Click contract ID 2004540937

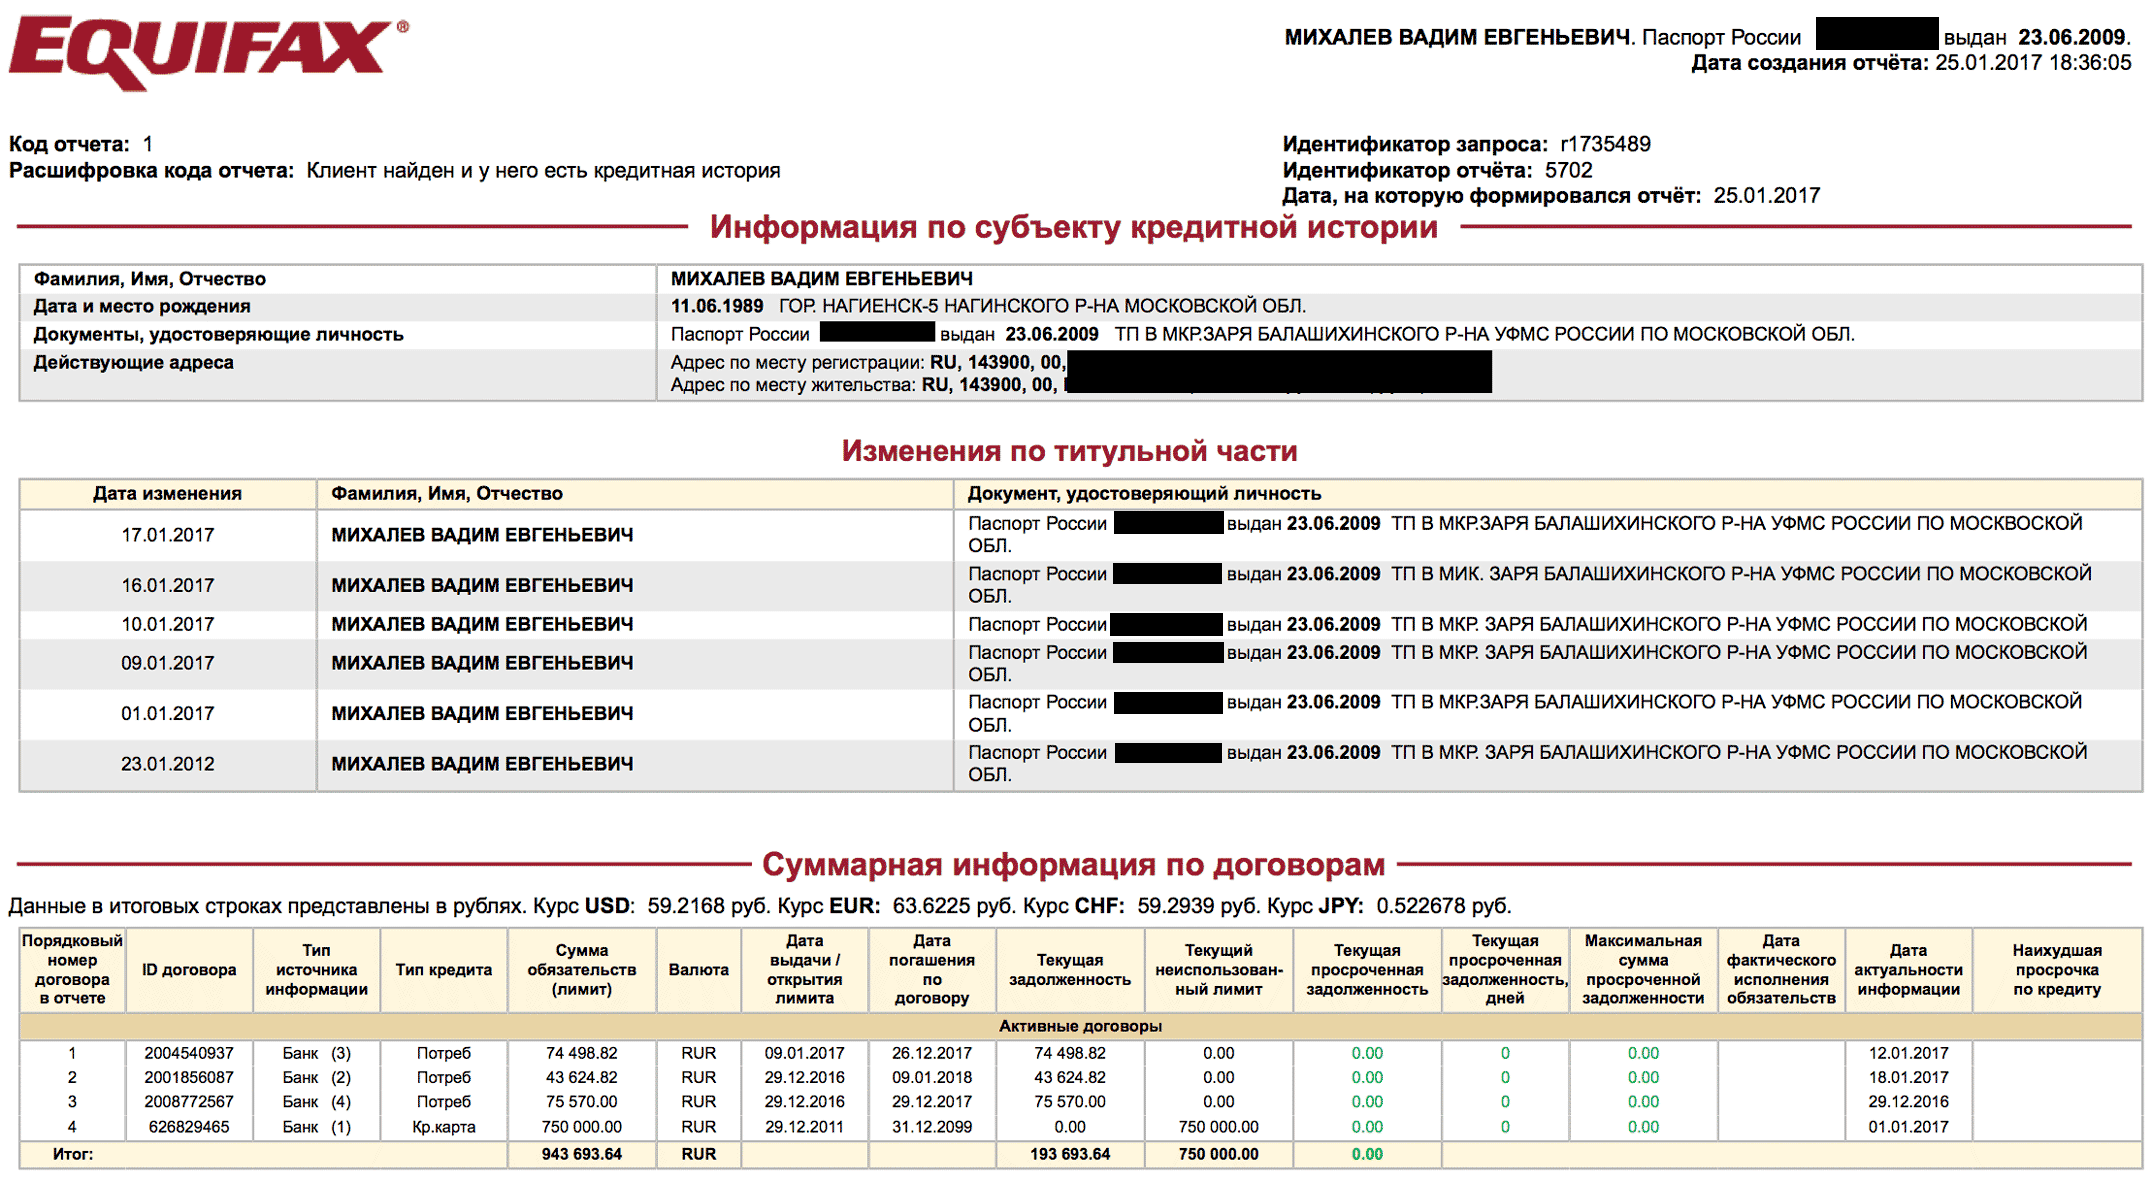click(188, 1053)
